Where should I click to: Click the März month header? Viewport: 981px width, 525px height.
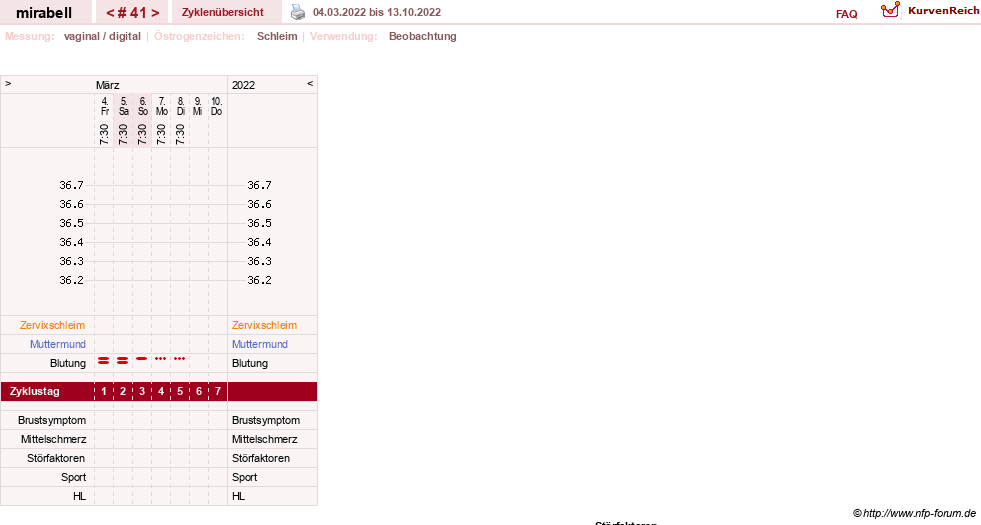(108, 85)
